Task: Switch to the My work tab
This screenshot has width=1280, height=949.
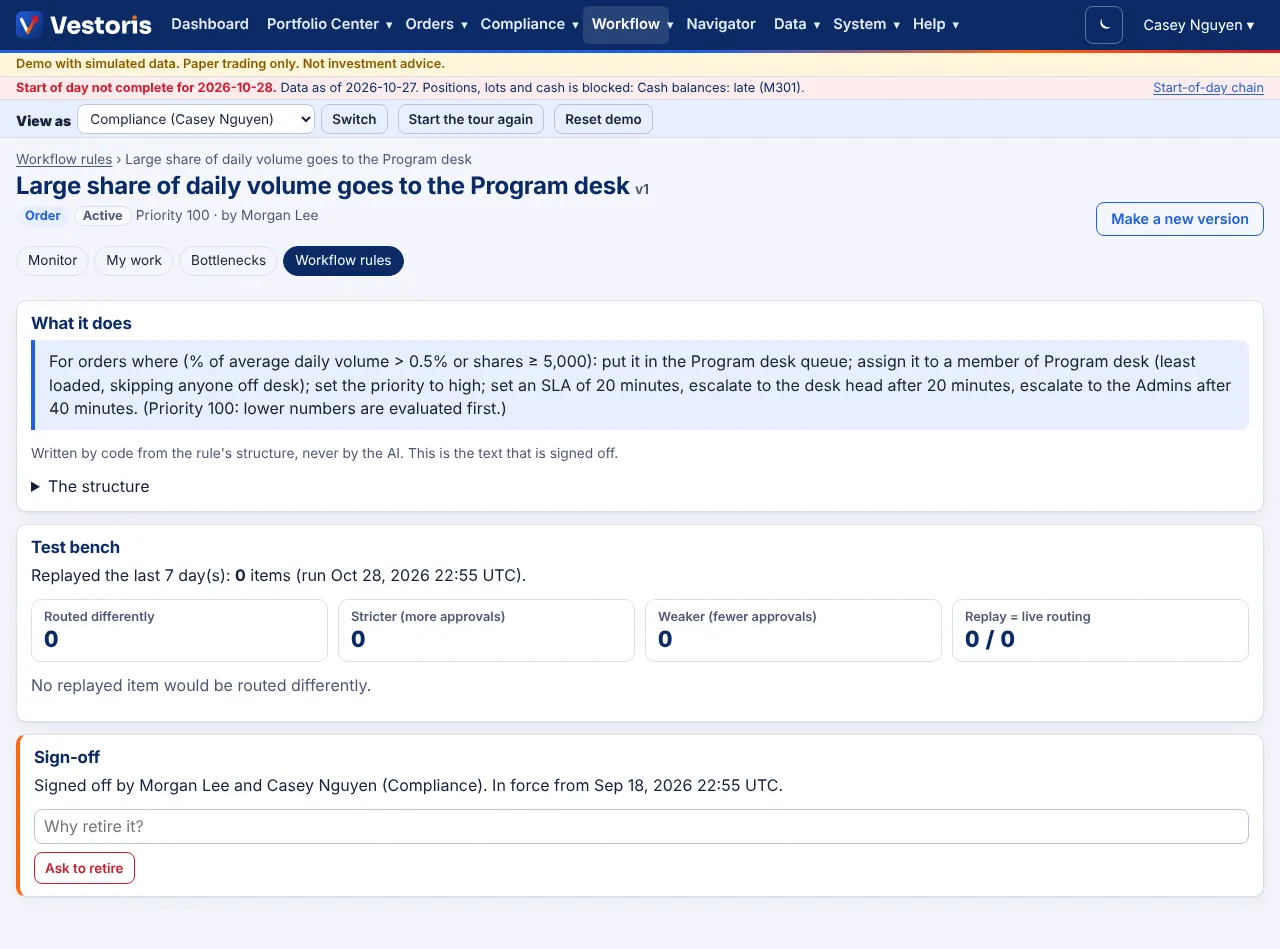Action: click(134, 260)
